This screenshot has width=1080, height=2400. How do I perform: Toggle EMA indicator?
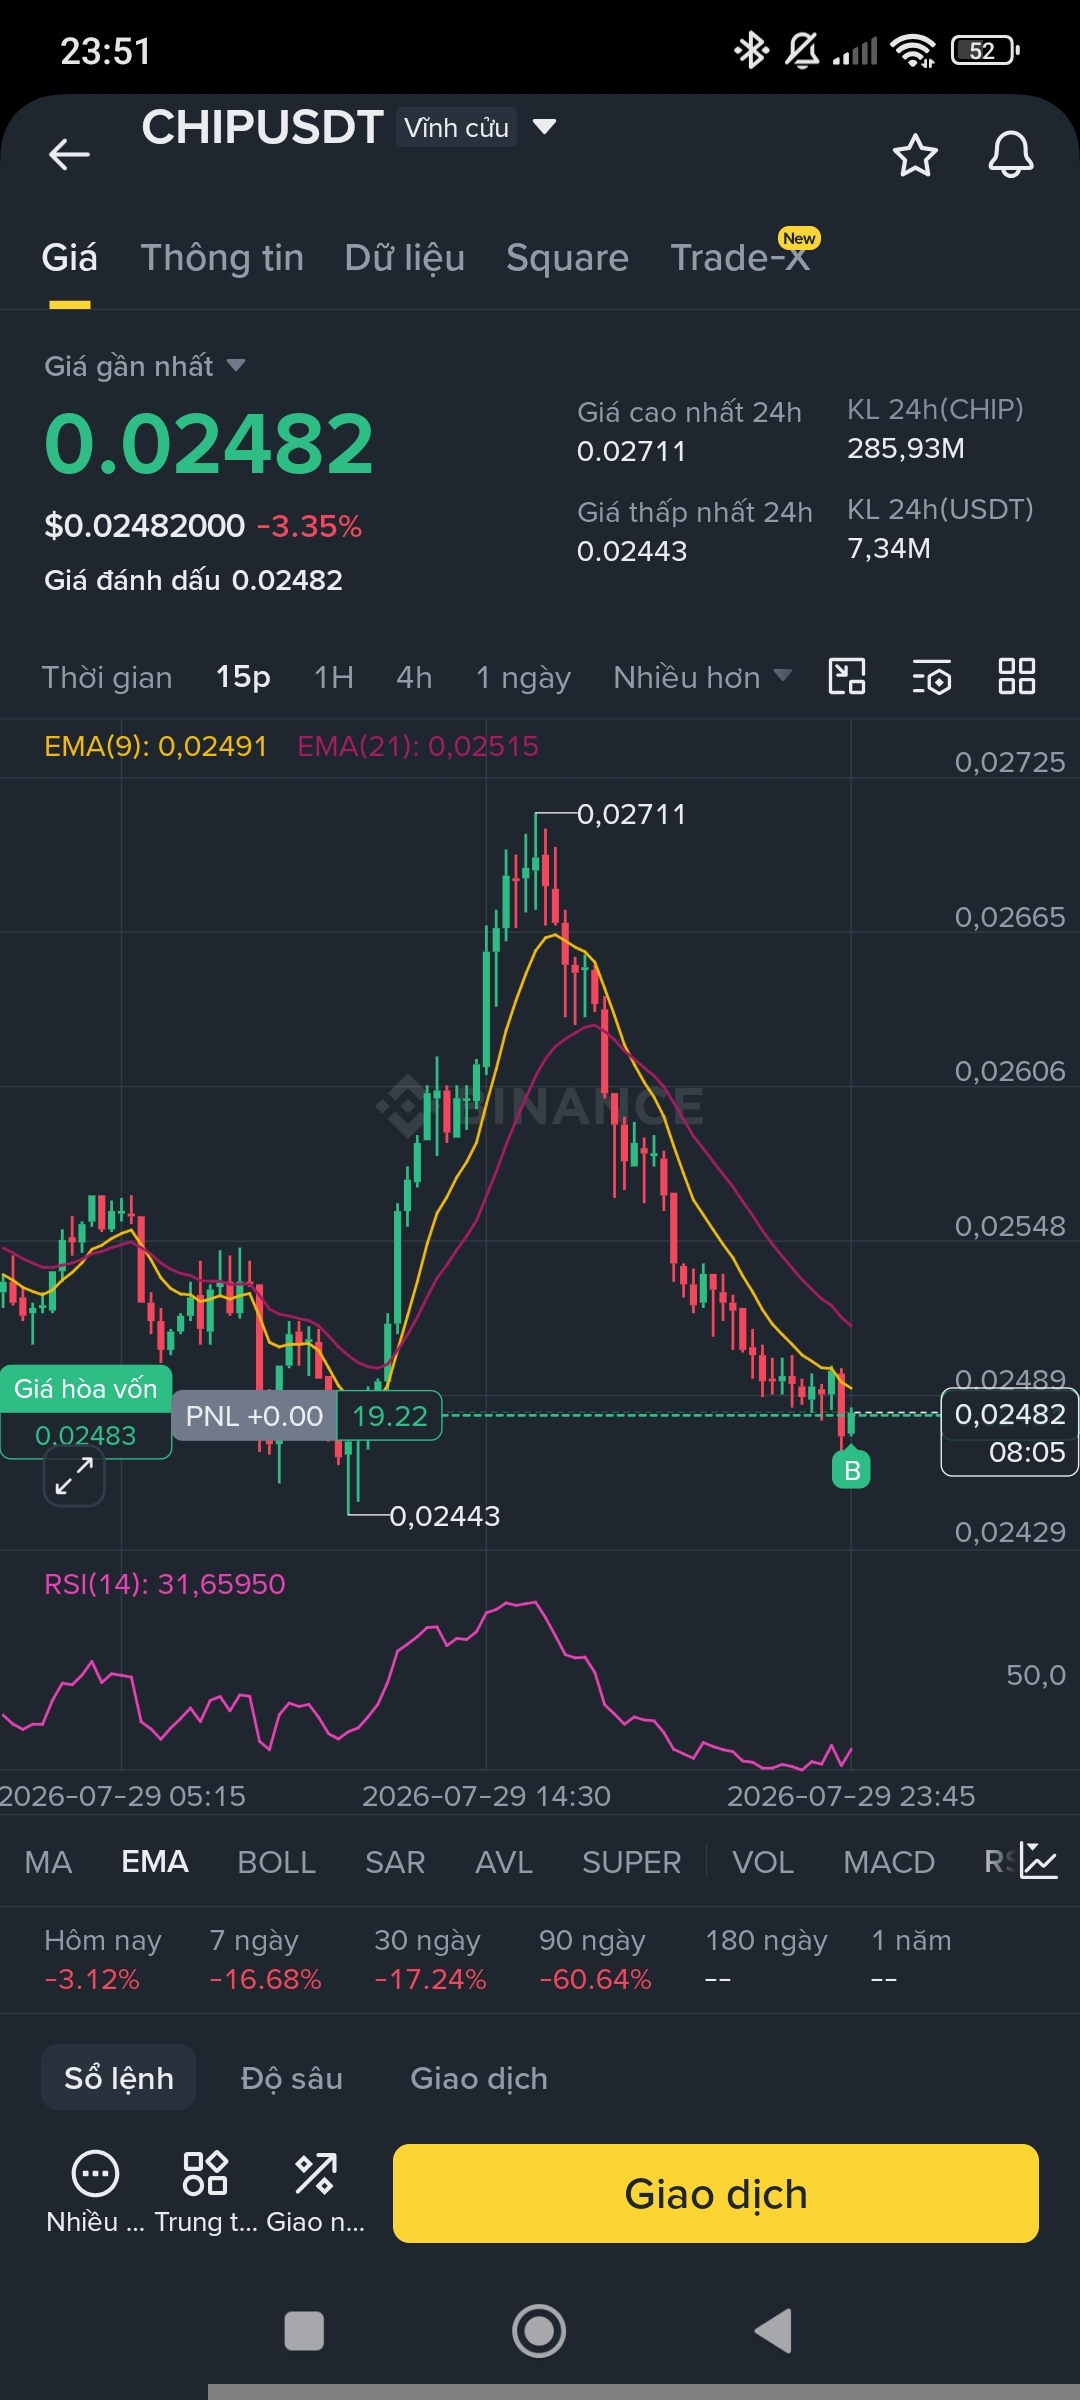point(155,1862)
